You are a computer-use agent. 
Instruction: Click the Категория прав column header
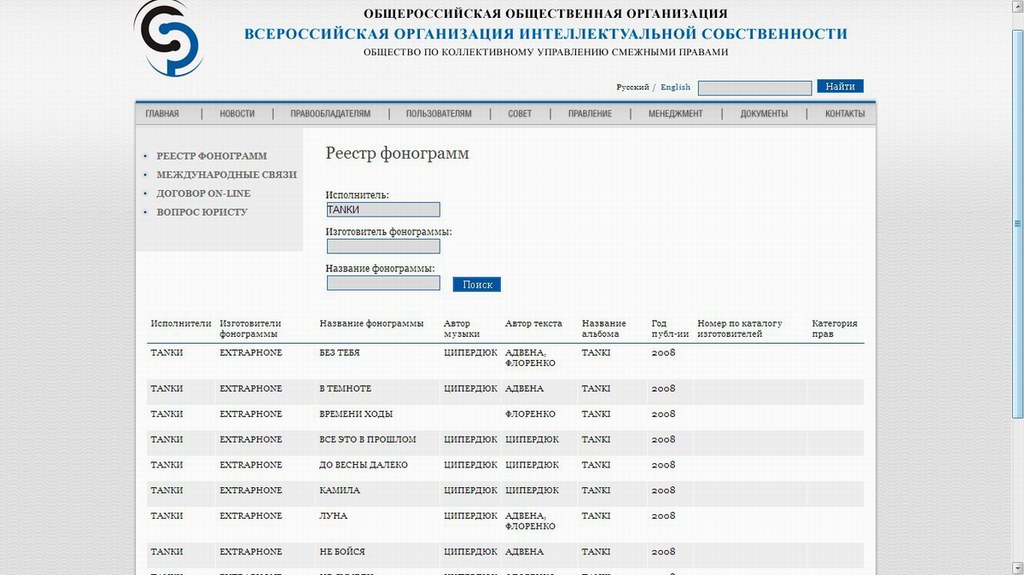coord(835,329)
